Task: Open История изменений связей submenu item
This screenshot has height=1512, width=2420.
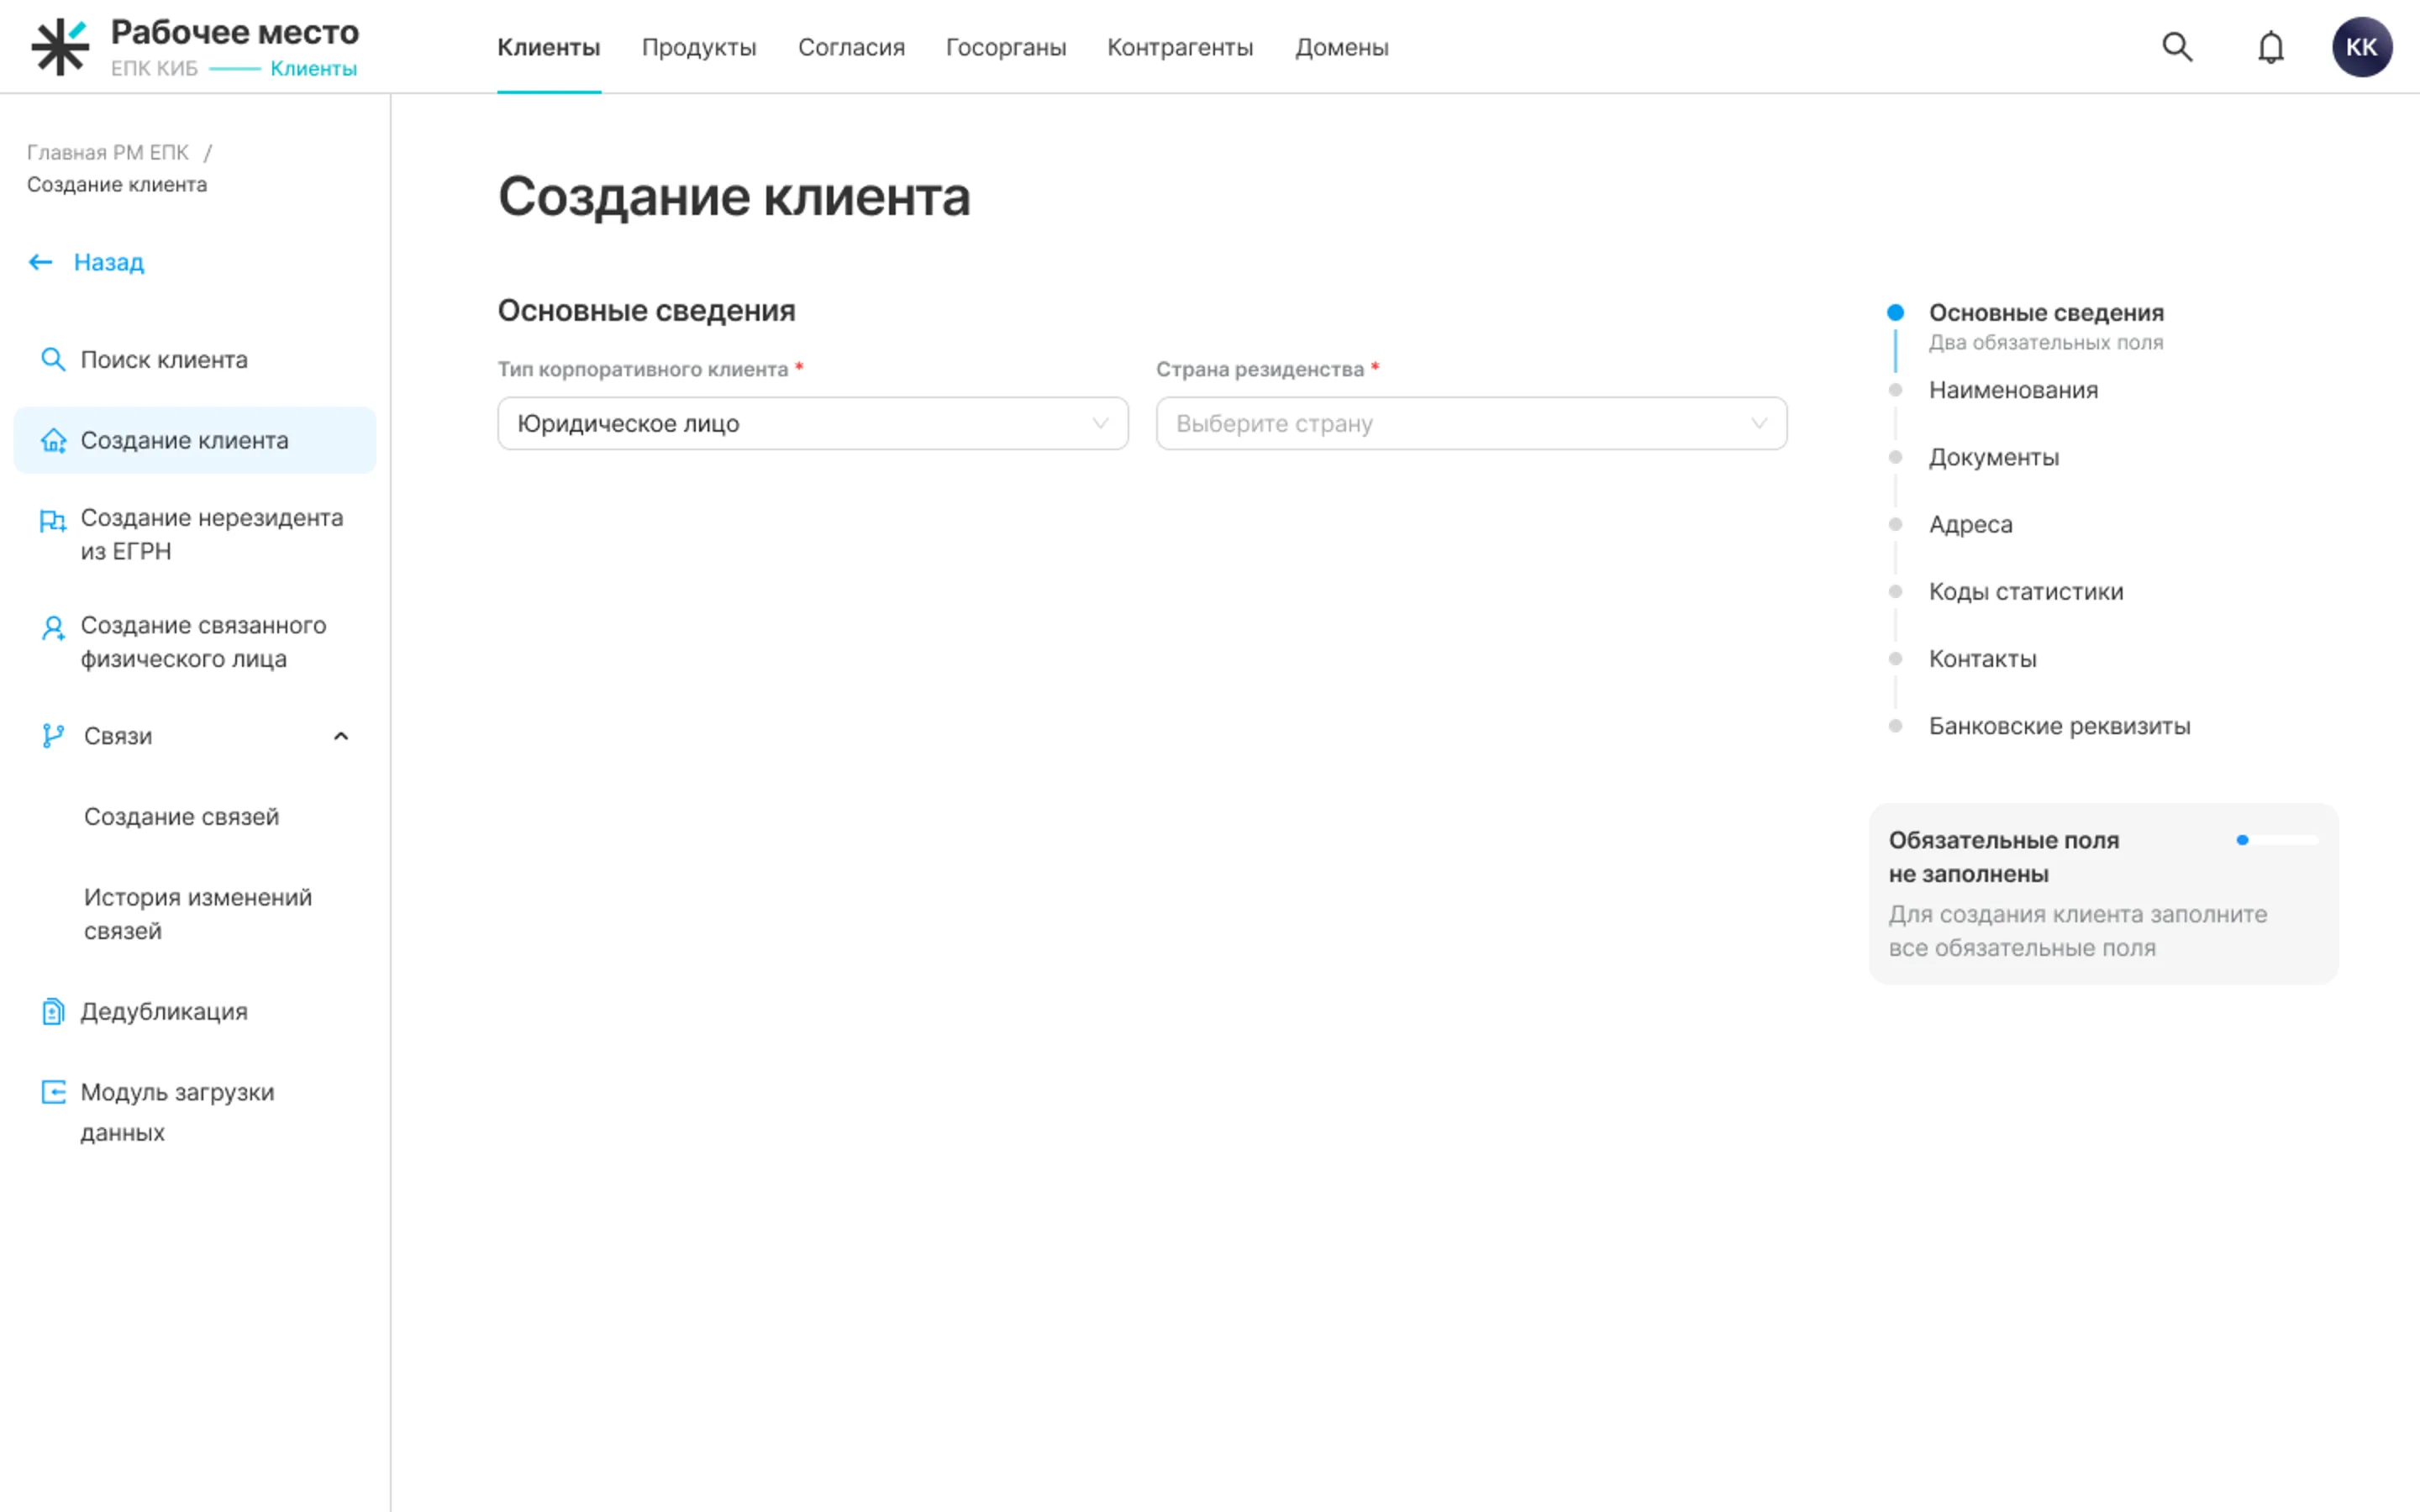Action: point(198,914)
